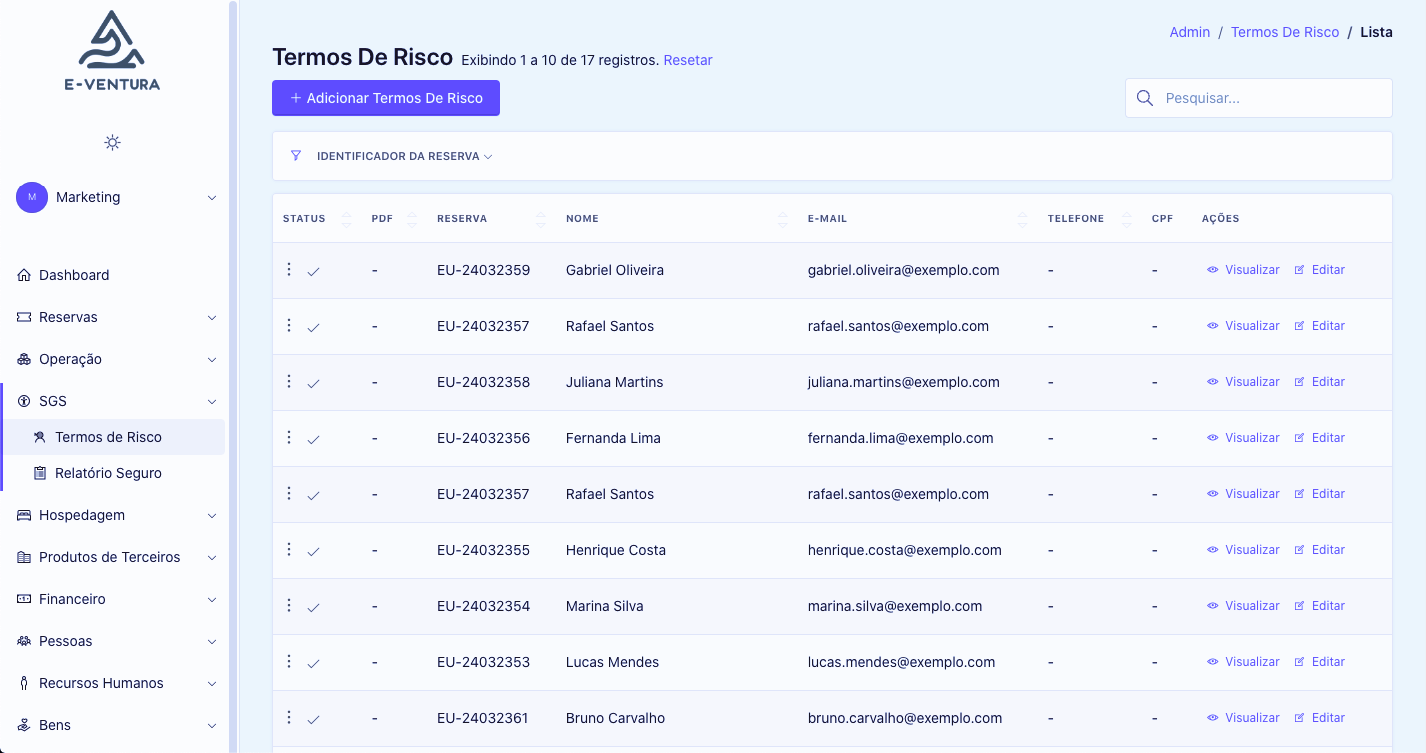Open the three-dot menu for Gabriel Oliveira
Image resolution: width=1426 pixels, height=753 pixels.
(x=289, y=270)
